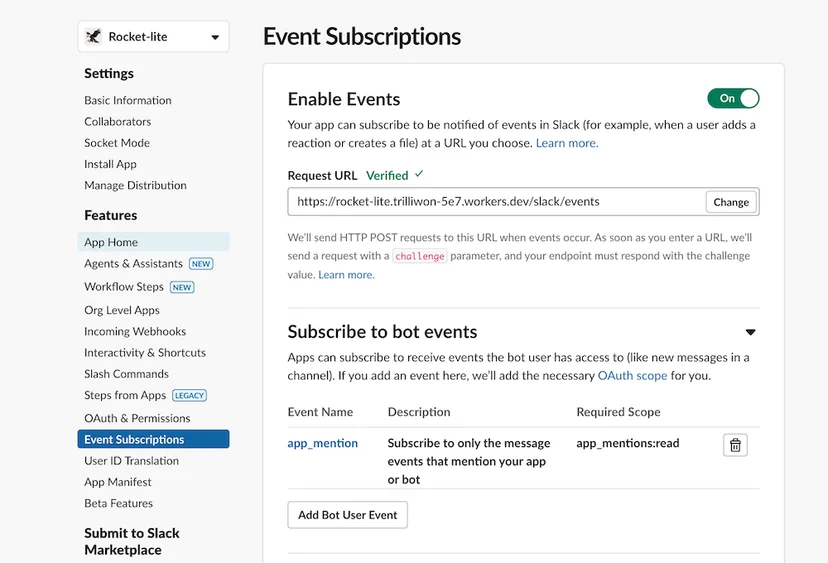Screen dimensions: 828x563
Task: Delete the app_mention event with trash icon
Action: pos(735,445)
